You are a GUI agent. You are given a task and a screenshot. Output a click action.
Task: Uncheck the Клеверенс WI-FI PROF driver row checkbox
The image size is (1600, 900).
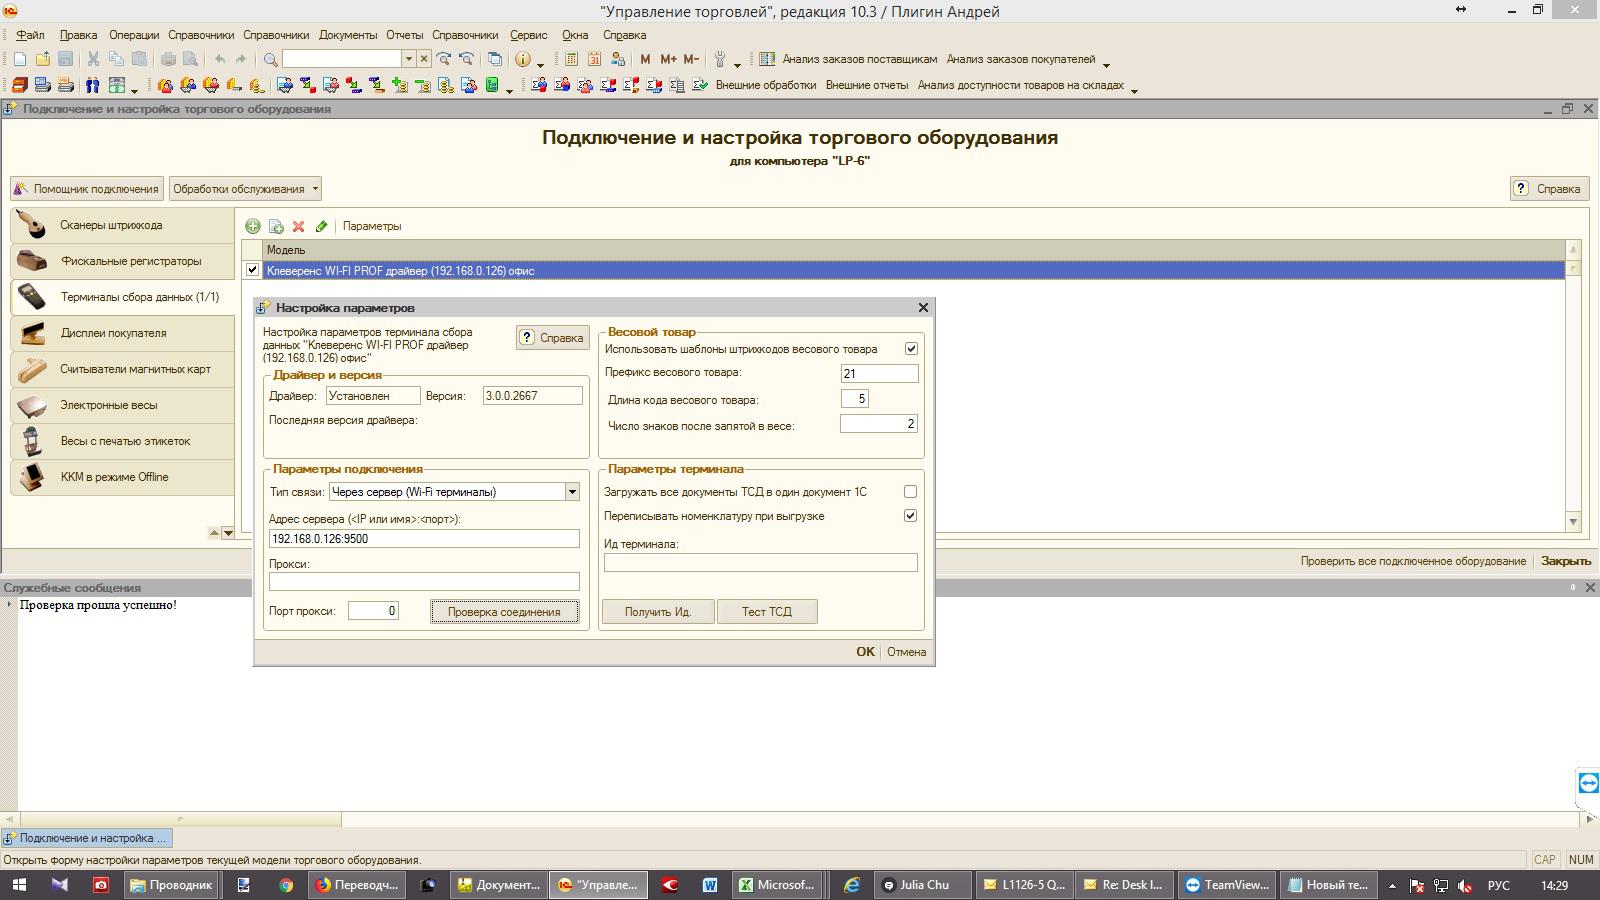[x=252, y=270]
